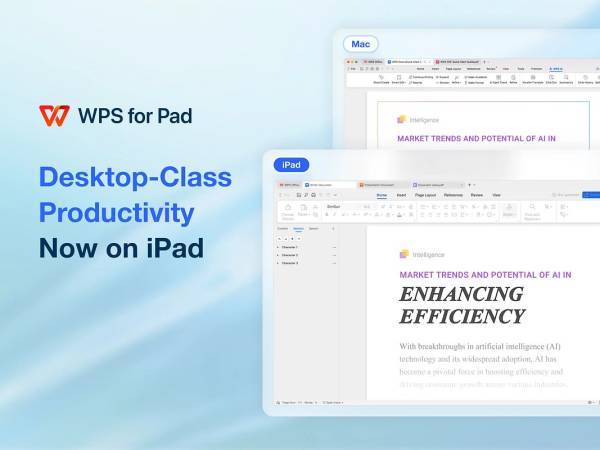
Task: Click the Paste icon in iPad ribbon
Action: pyautogui.click(x=303, y=210)
